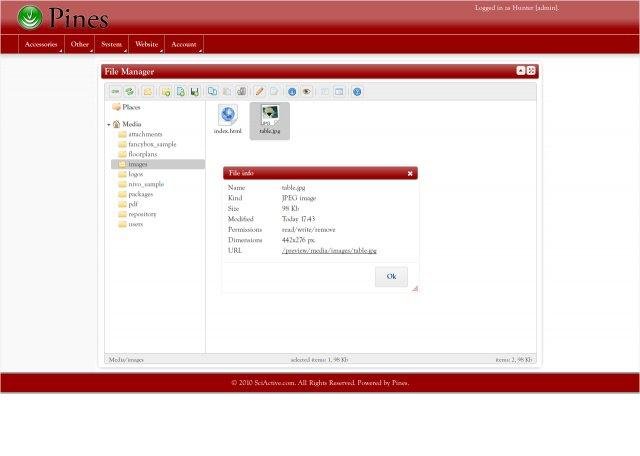Viewport: 640px width, 456px height.
Task: Switch to the list view toolbar button
Action: [x=339, y=91]
